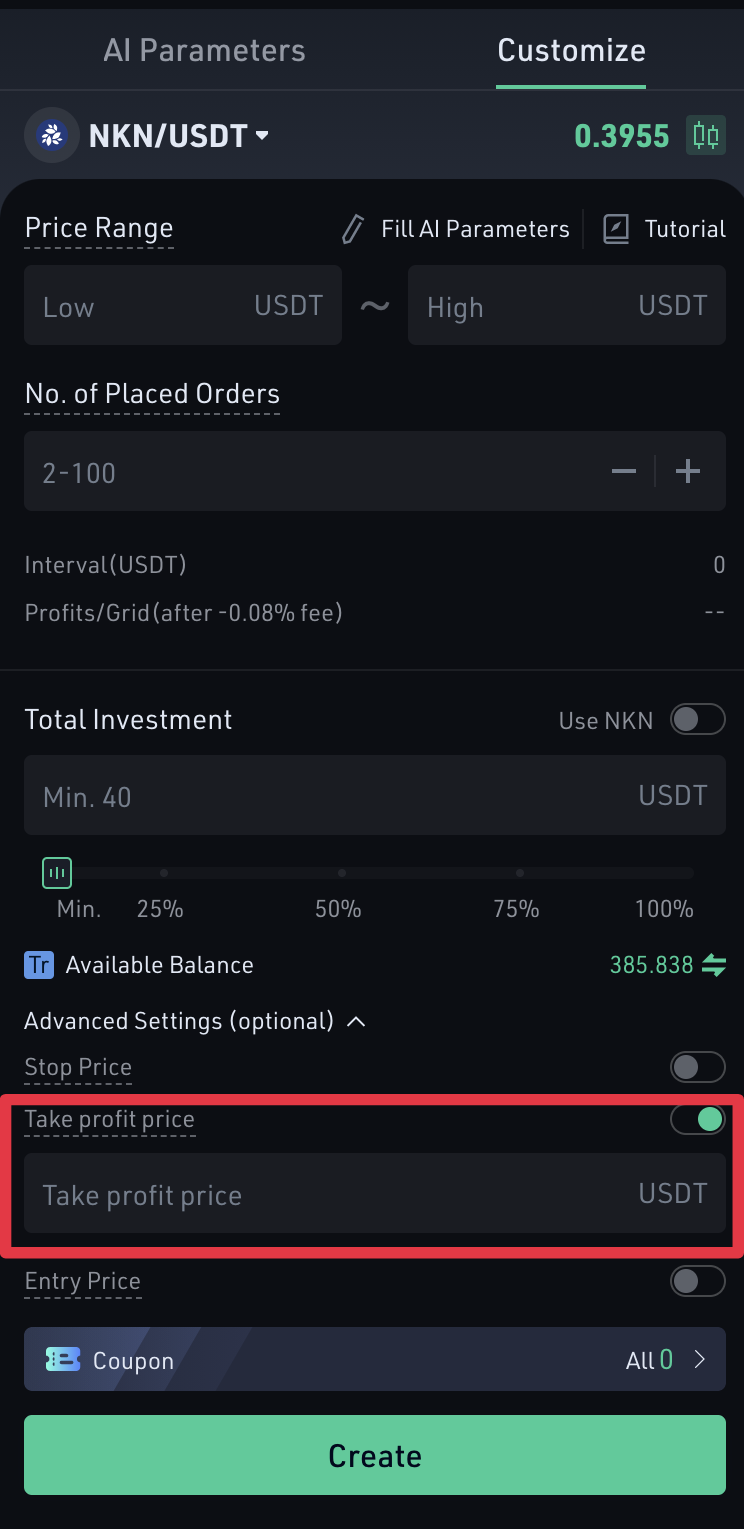Click the pencil Fill AI Parameters icon

pos(352,229)
